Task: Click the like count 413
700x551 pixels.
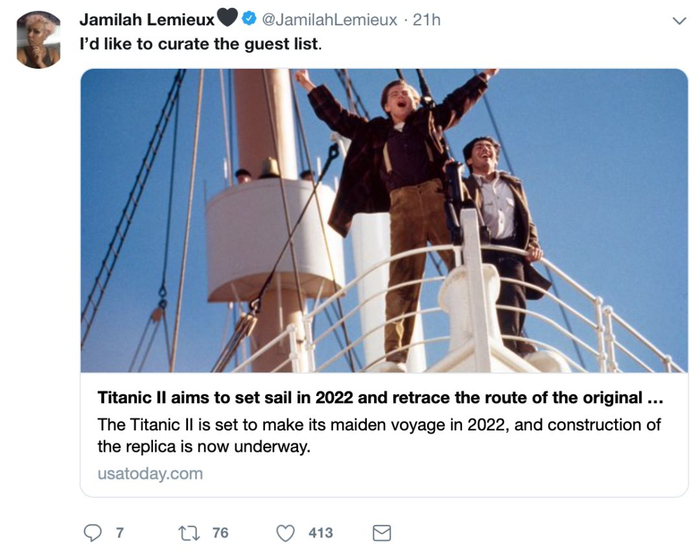Action: (x=320, y=533)
